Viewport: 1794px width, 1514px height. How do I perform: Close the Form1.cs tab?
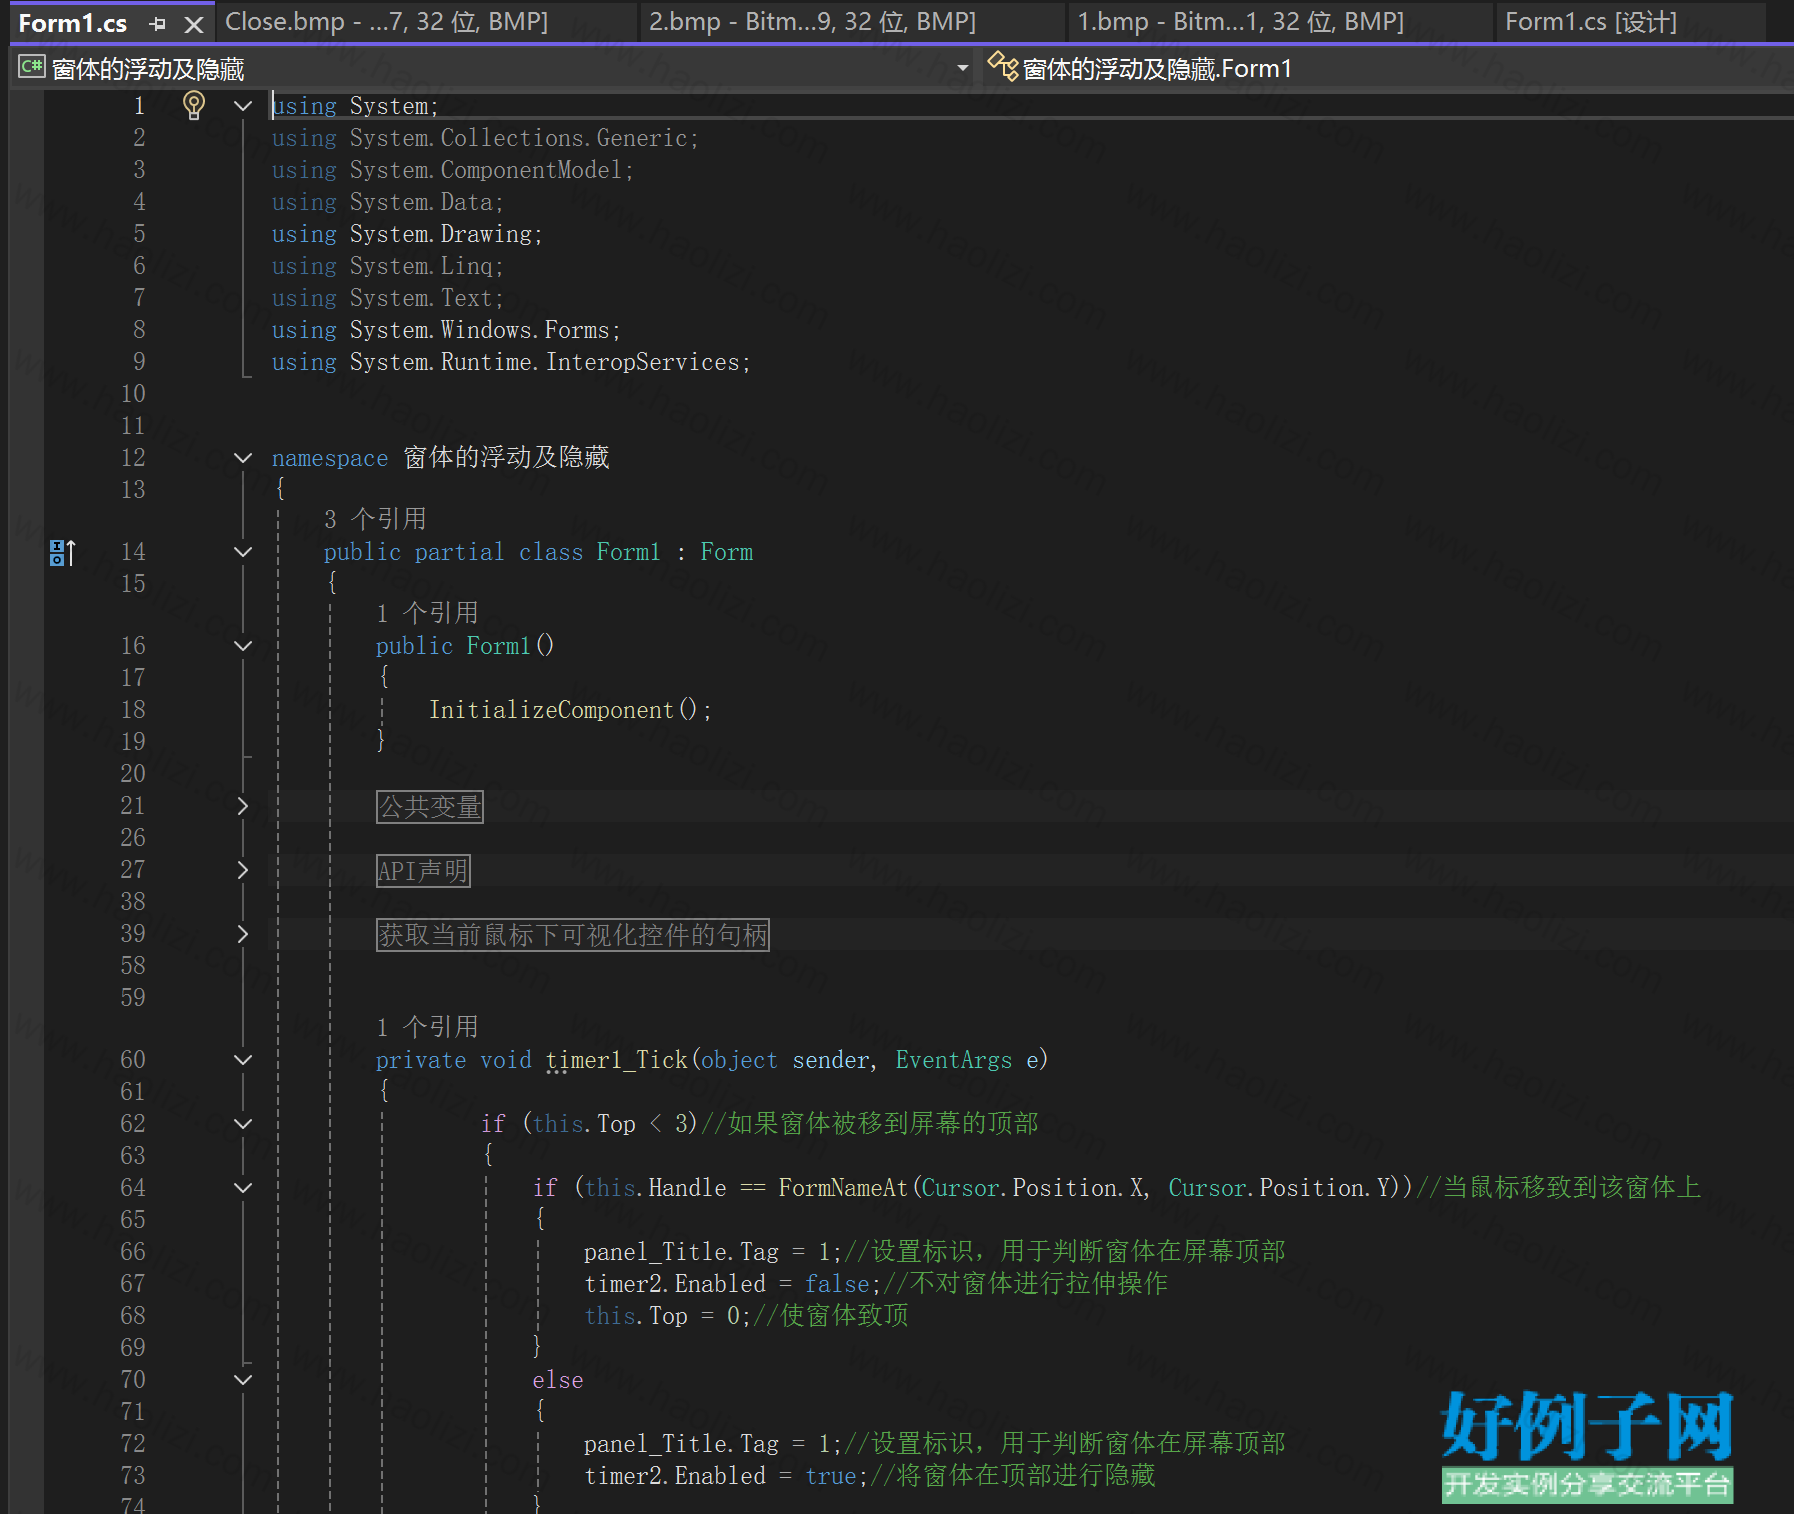(194, 24)
